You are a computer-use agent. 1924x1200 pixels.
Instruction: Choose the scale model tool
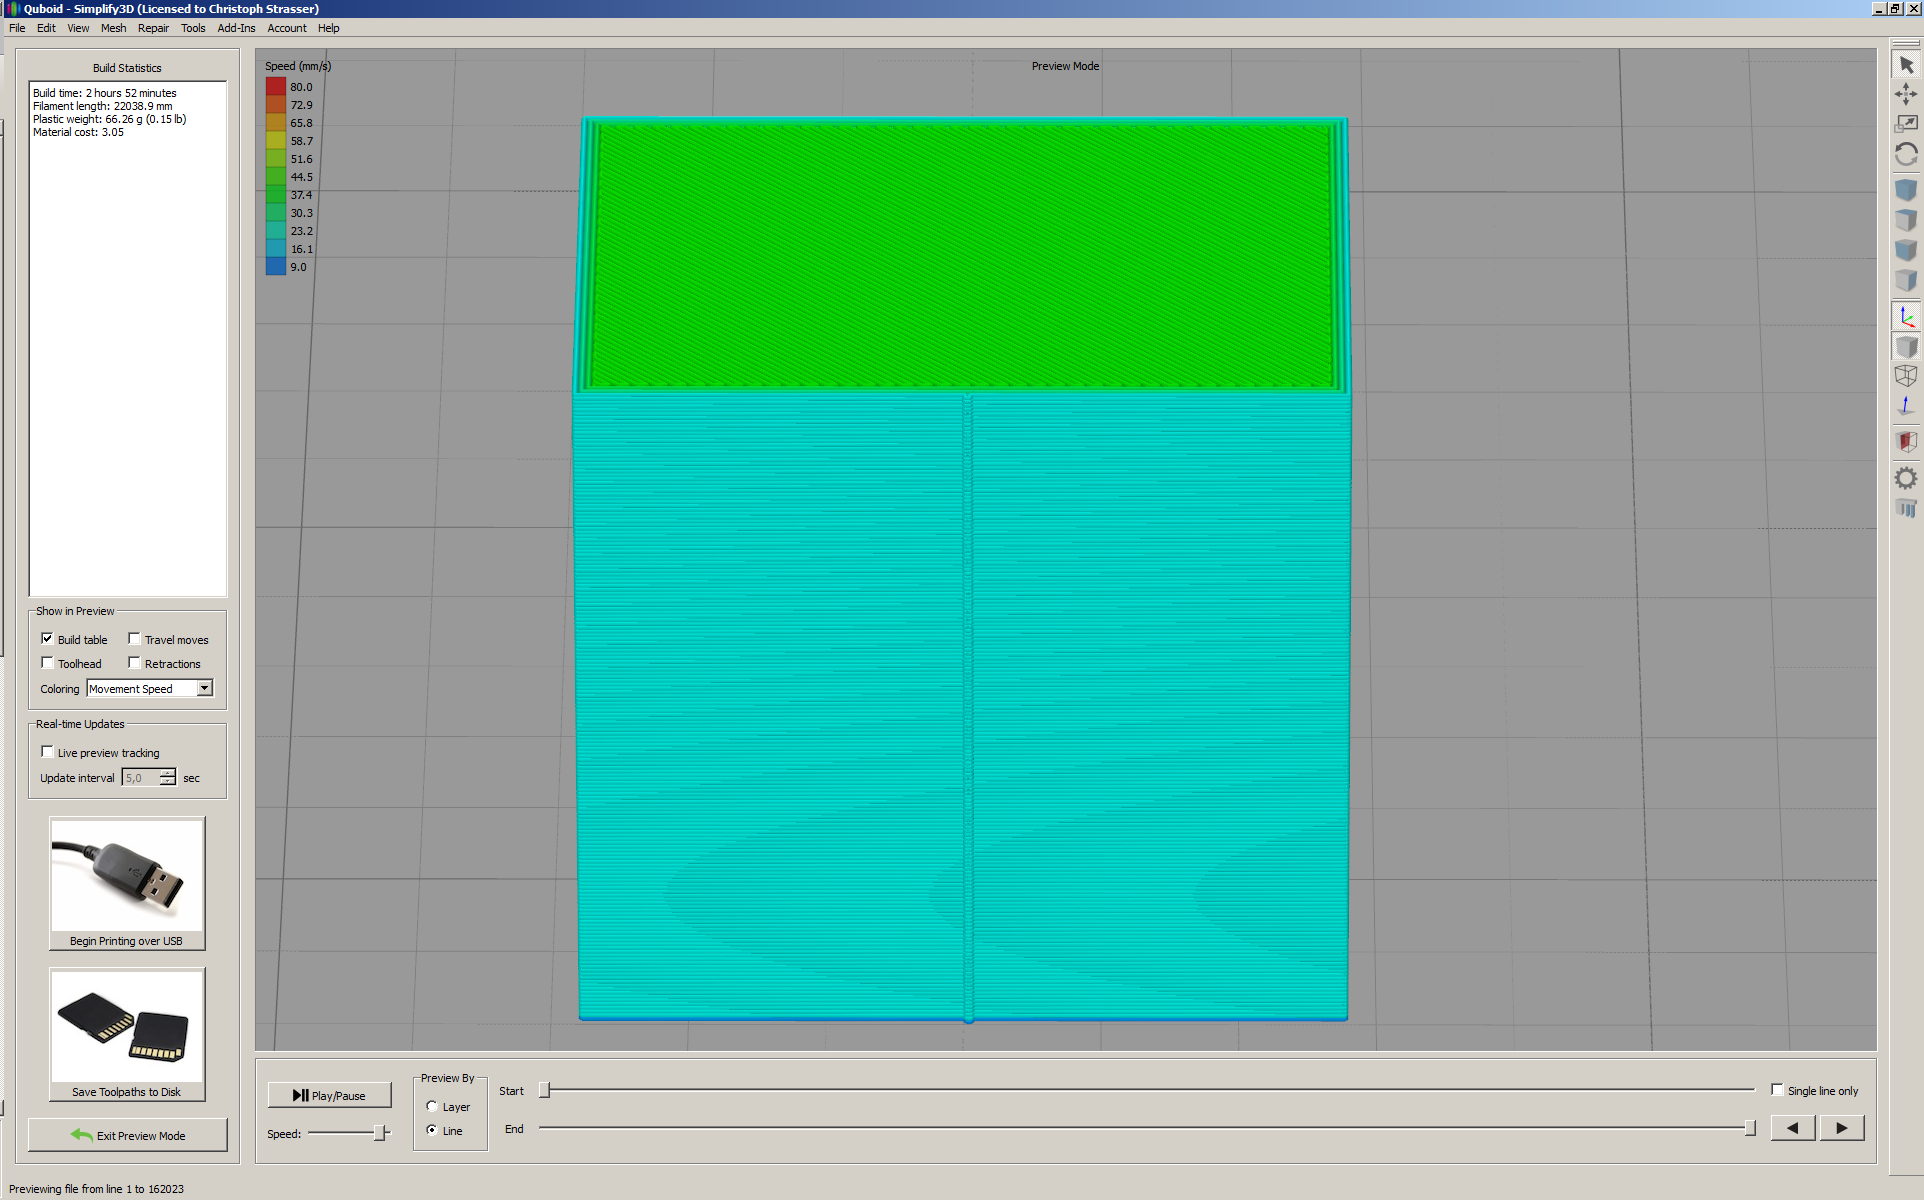click(1906, 124)
